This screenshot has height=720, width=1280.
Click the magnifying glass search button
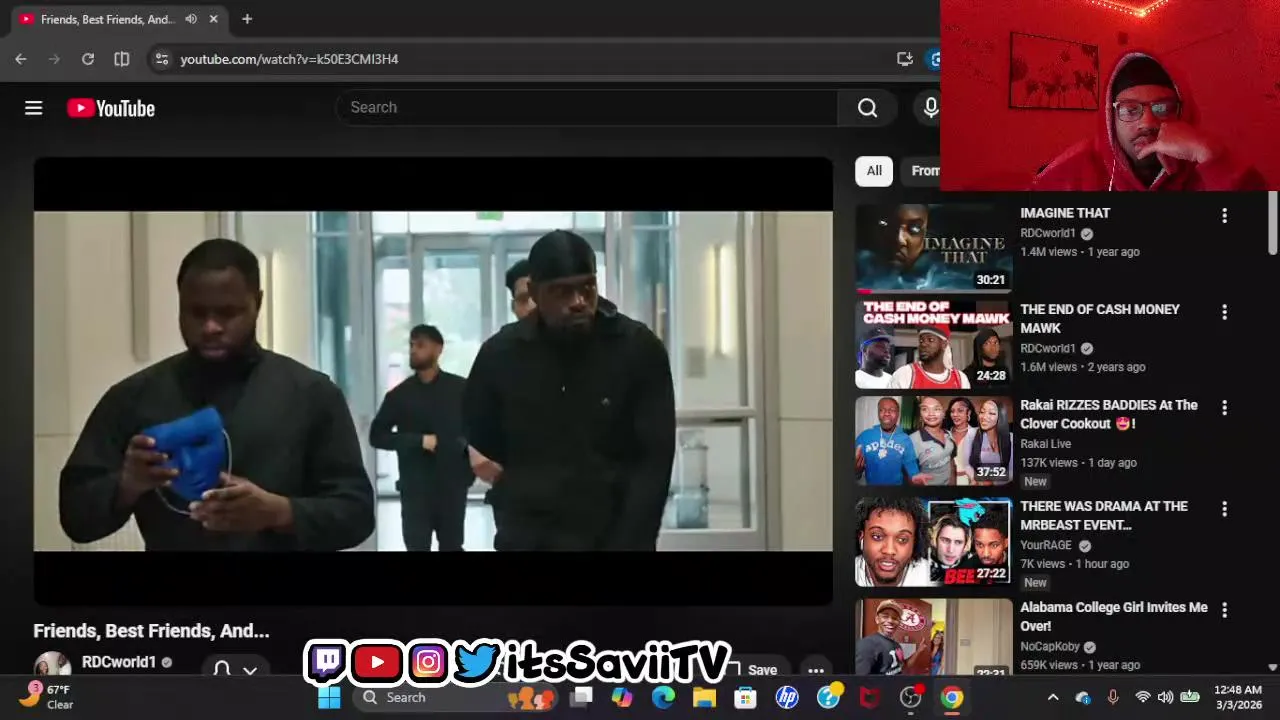point(867,107)
